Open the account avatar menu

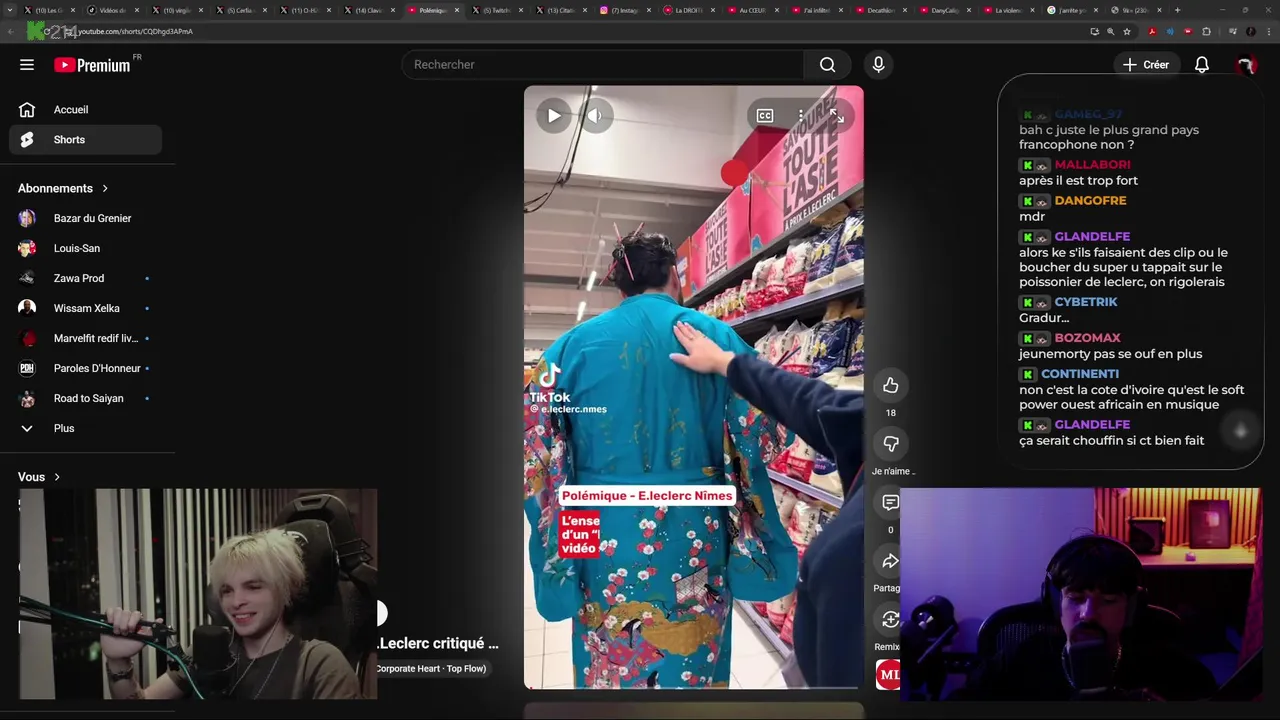[x=1246, y=65]
